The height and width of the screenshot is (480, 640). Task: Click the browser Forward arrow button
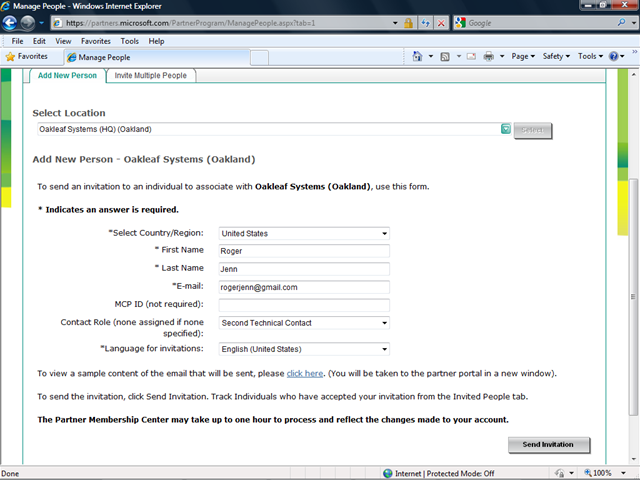pos(28,23)
